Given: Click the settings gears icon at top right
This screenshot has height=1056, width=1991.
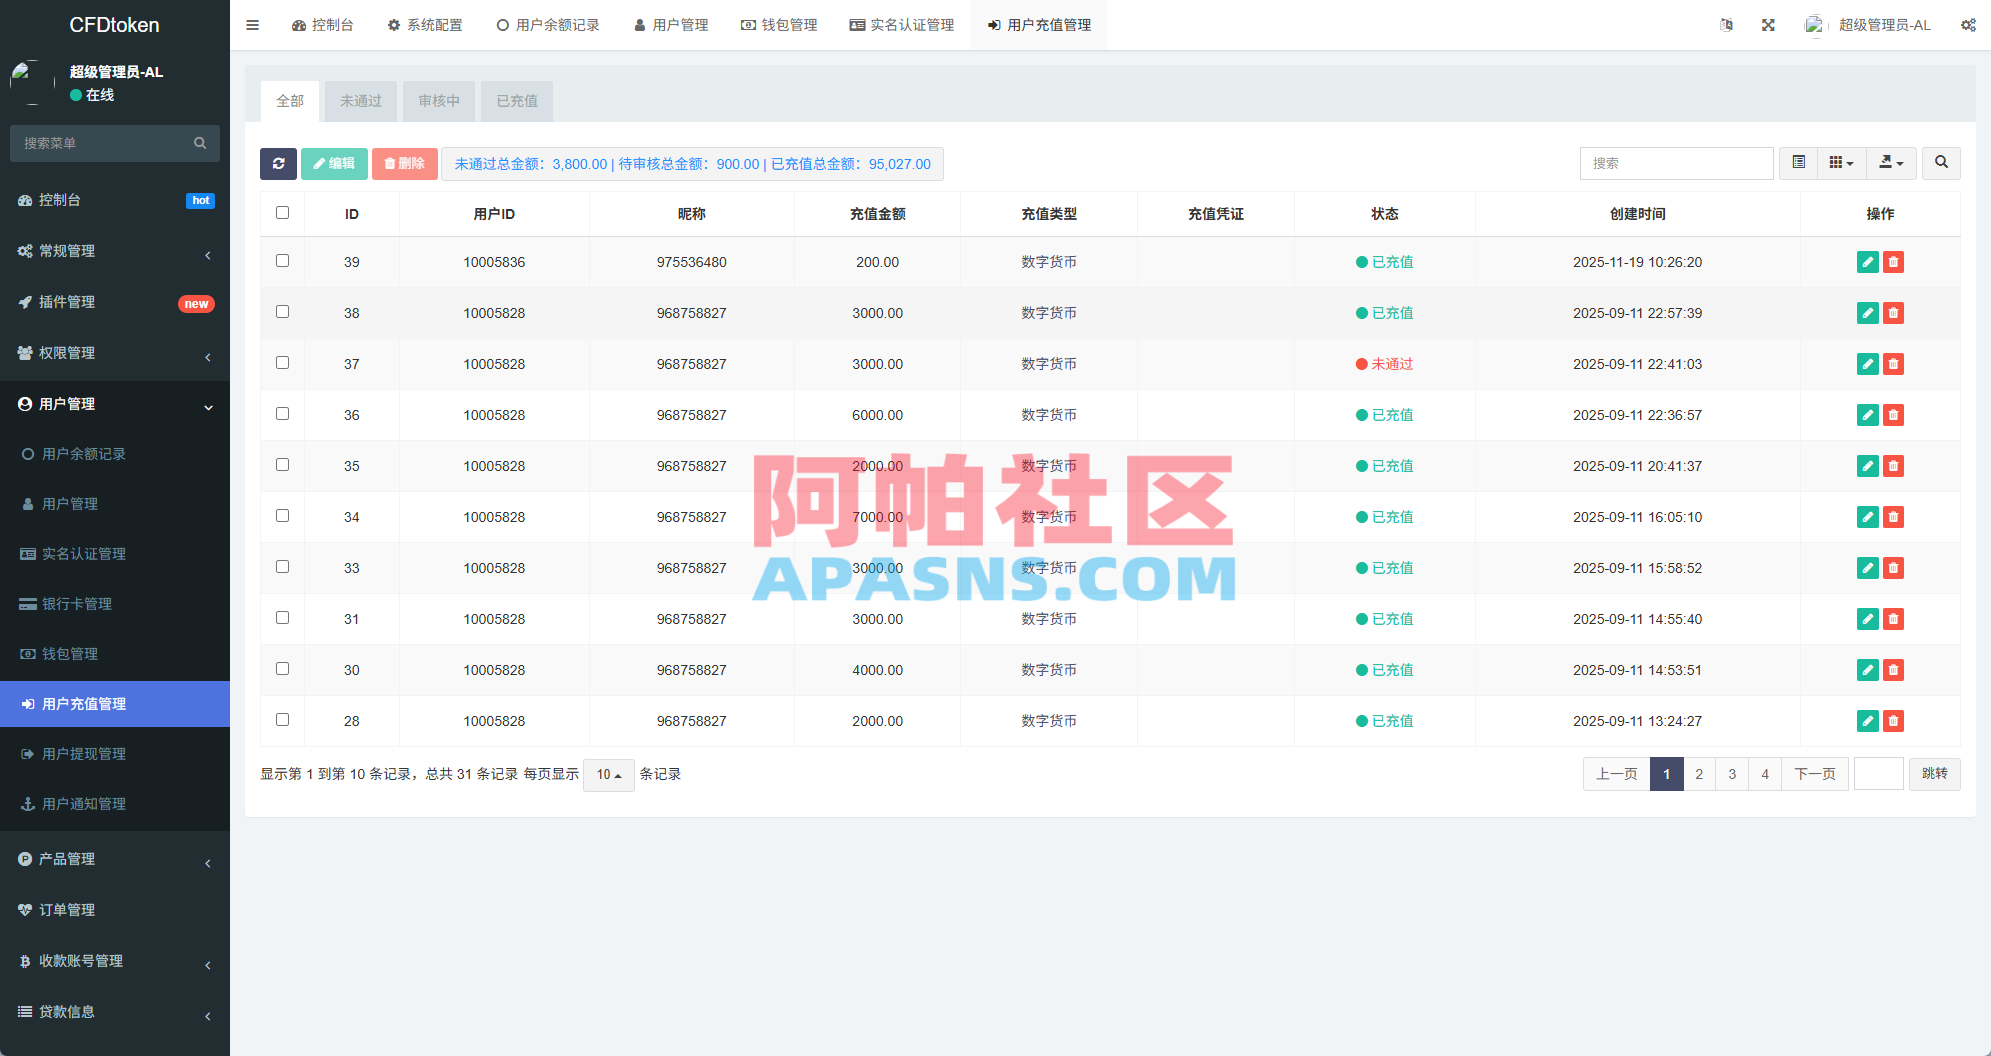Looking at the screenshot, I should coord(1968,25).
